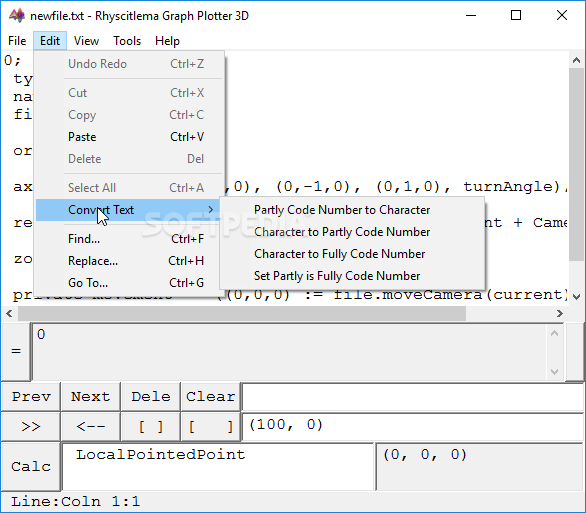Image resolution: width=586 pixels, height=513 pixels.
Task: Click the Dele button
Action: 151,396
